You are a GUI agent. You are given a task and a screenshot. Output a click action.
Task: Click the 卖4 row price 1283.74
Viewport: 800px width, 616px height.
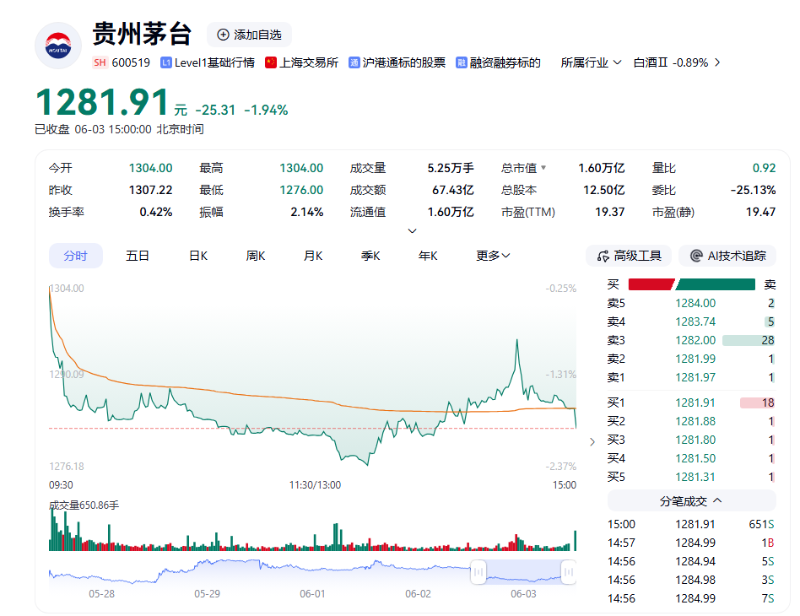click(695, 322)
